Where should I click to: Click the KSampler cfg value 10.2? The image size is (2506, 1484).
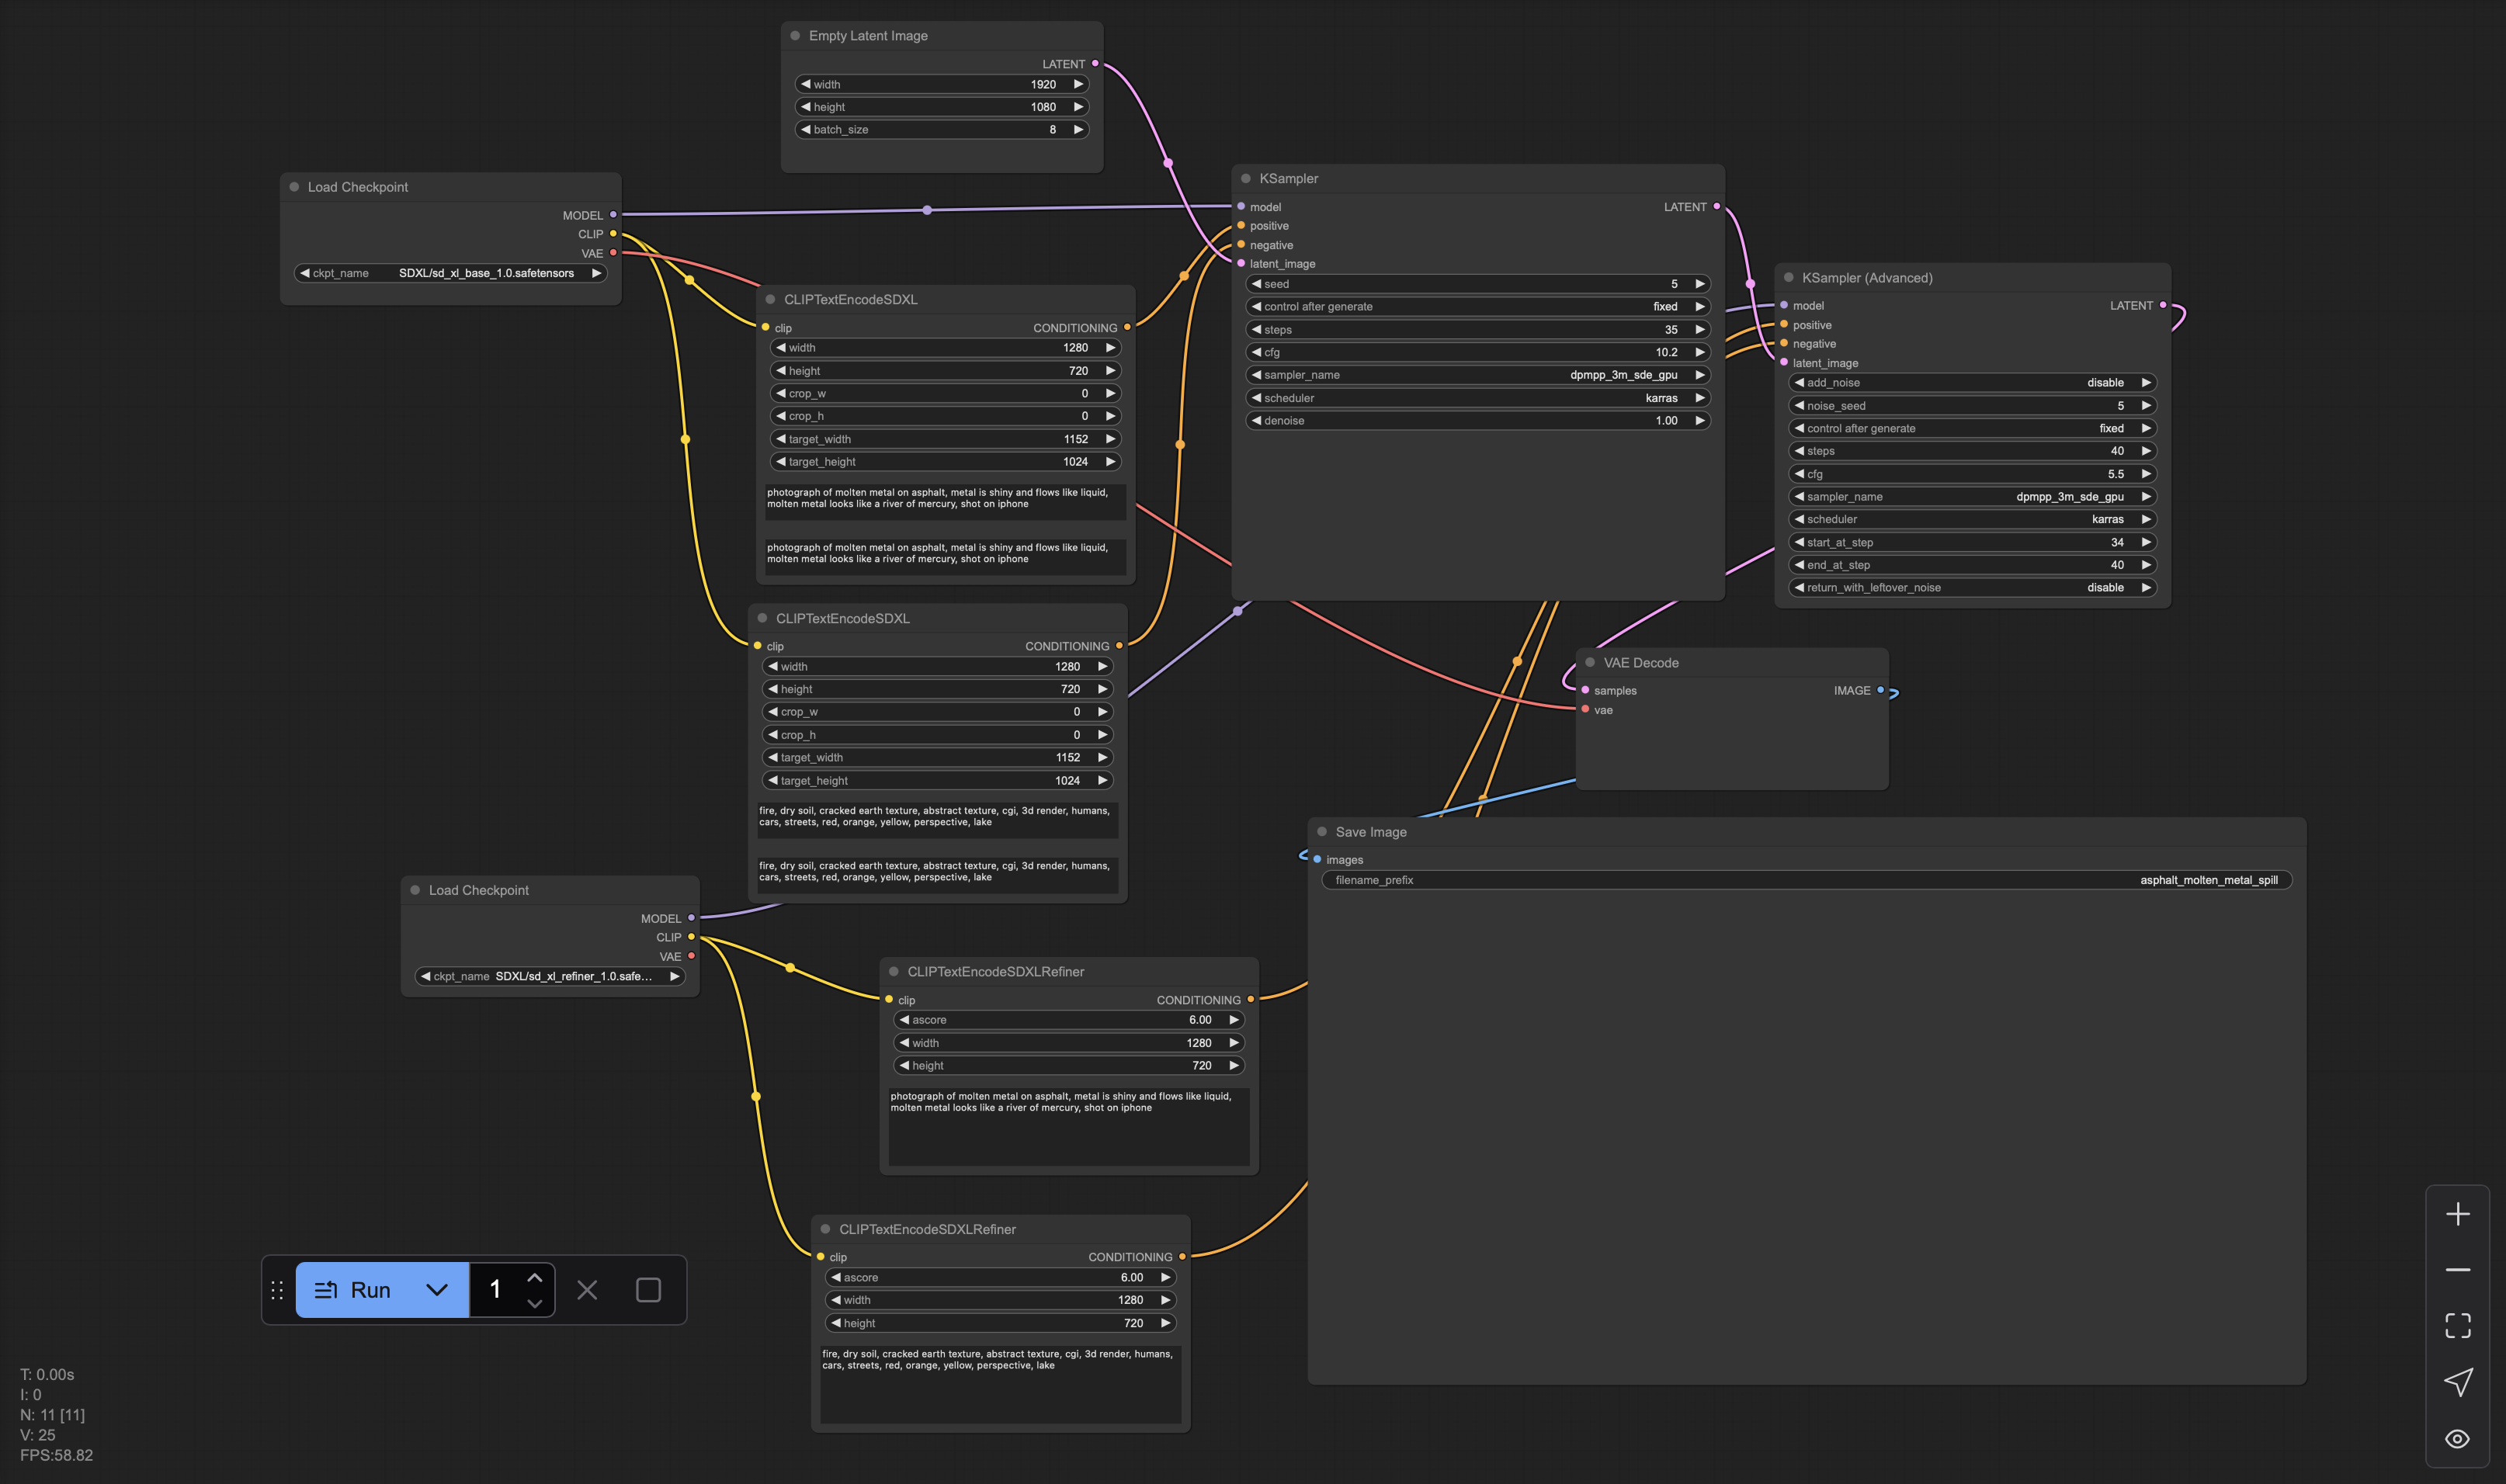pos(1666,352)
